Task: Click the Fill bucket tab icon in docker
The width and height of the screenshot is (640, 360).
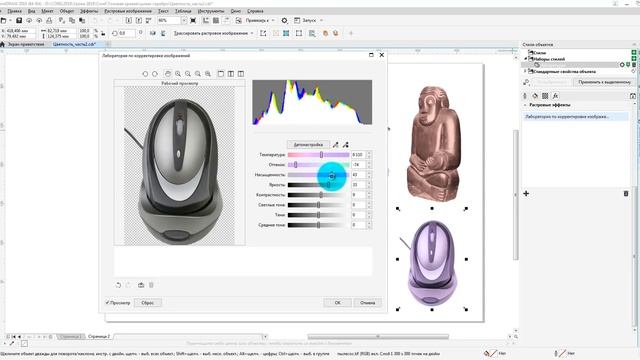Action: (535, 96)
